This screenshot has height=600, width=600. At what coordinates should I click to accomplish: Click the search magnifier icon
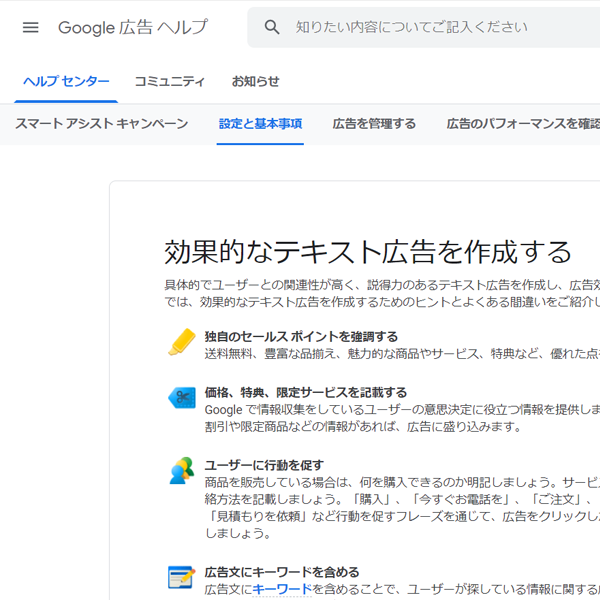point(272,27)
